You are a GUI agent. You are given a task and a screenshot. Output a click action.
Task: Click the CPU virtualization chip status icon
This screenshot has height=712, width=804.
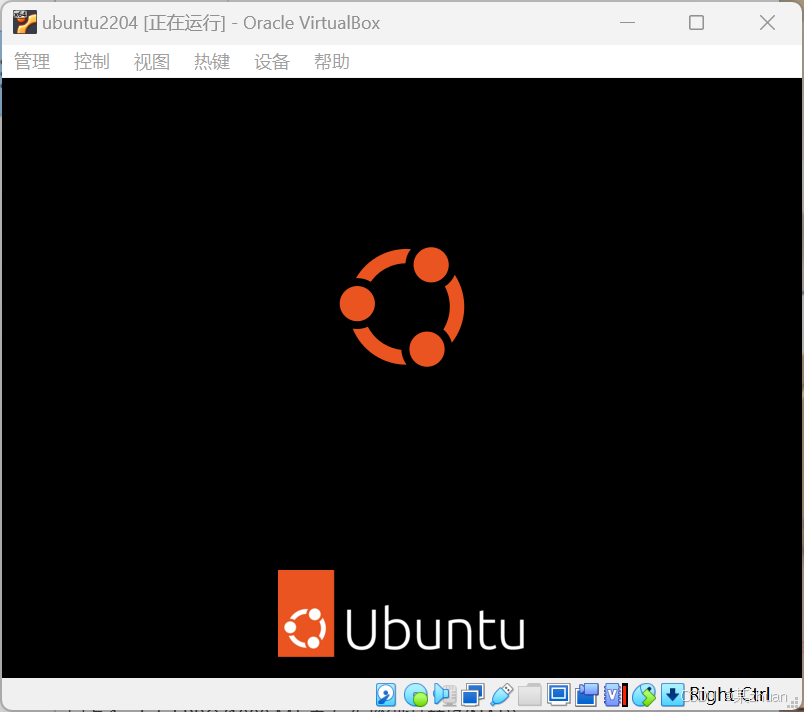coord(616,695)
